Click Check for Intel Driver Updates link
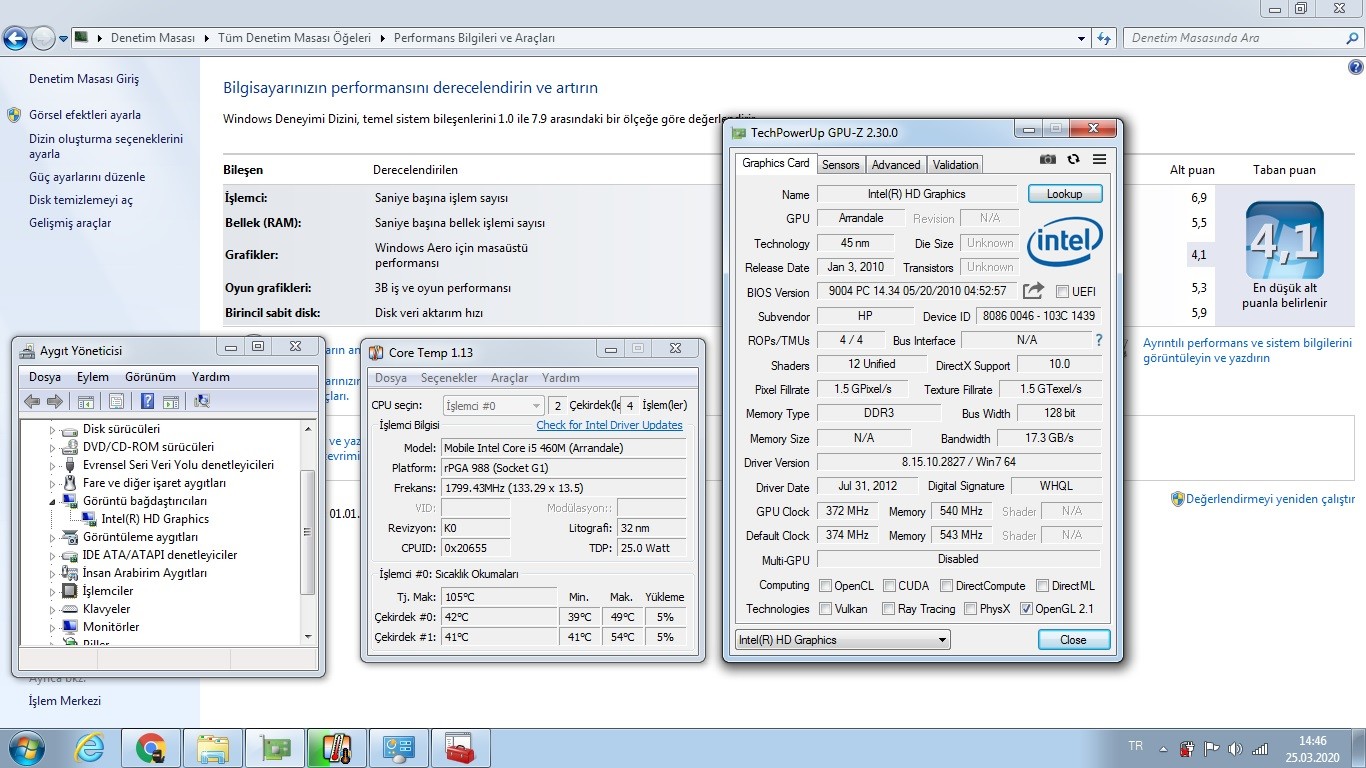Screen dimensions: 1366x768 (x=609, y=425)
